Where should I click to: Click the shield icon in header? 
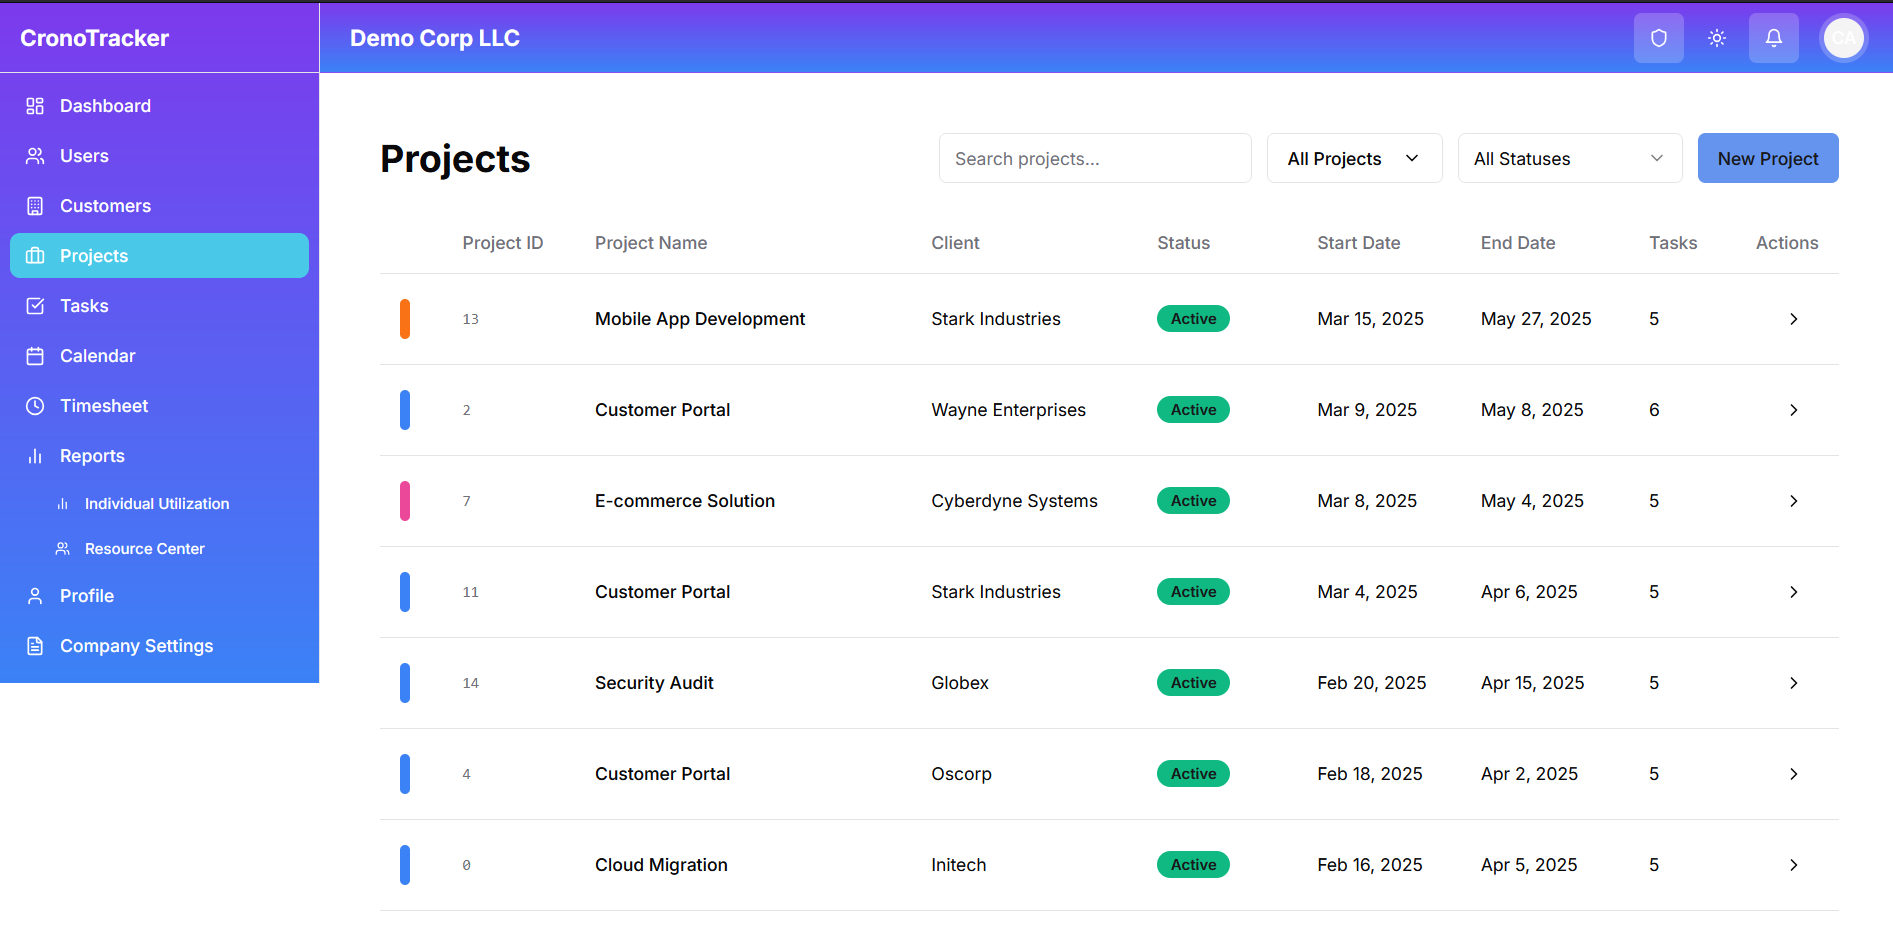tap(1659, 38)
